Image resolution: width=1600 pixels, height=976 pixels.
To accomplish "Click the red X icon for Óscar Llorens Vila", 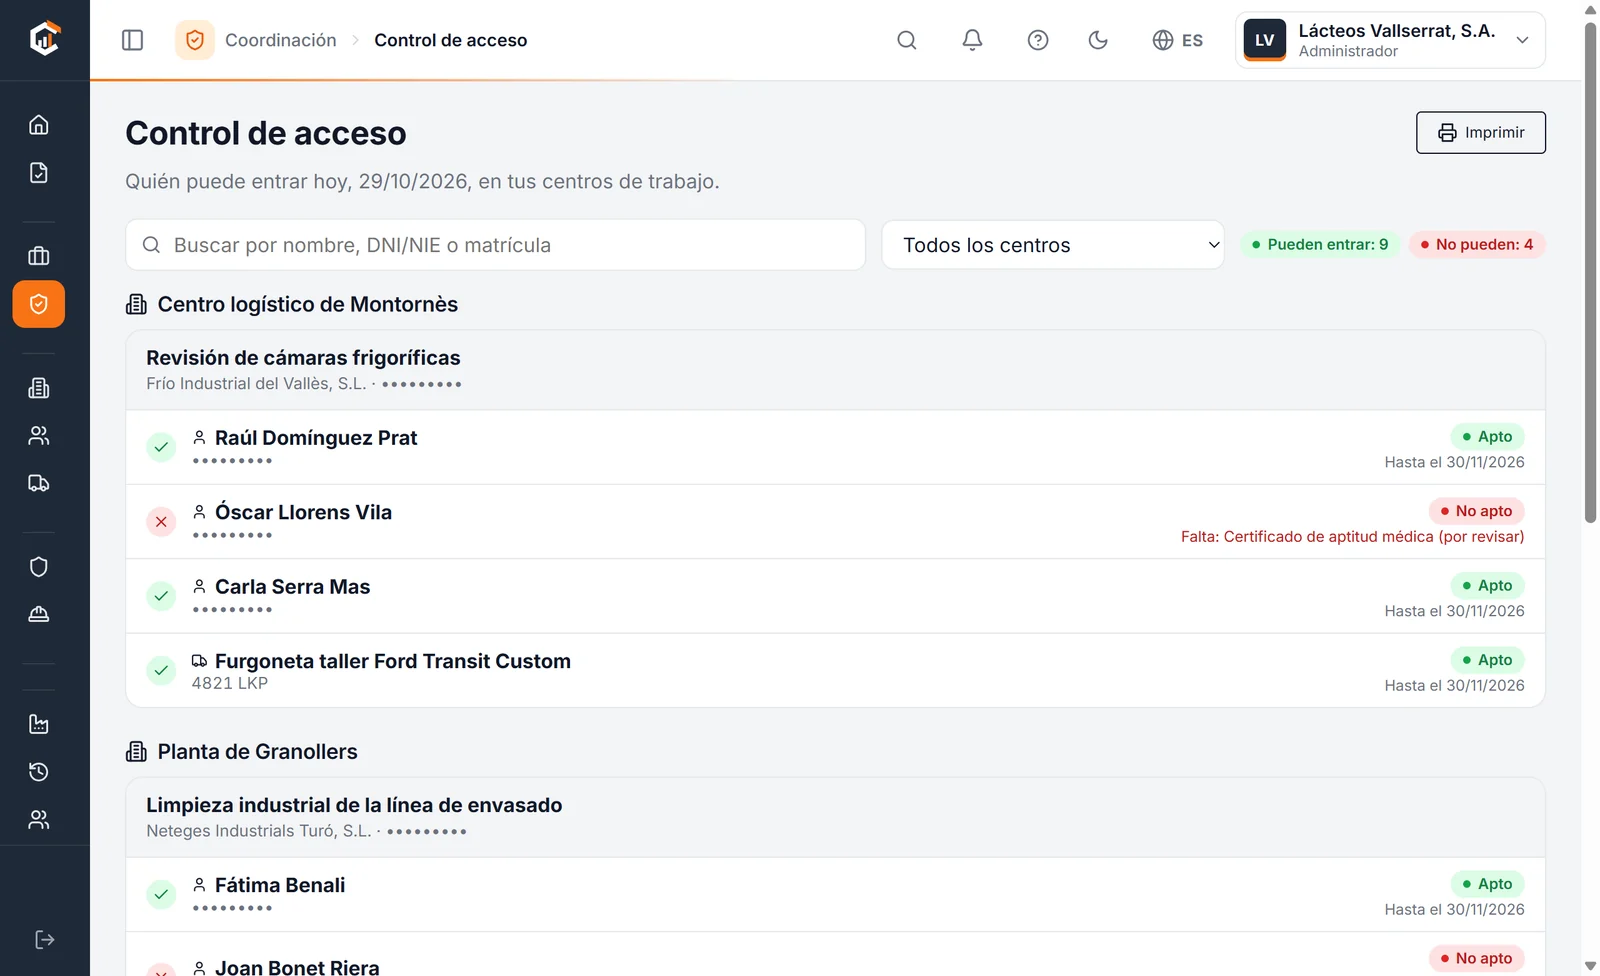I will (161, 522).
